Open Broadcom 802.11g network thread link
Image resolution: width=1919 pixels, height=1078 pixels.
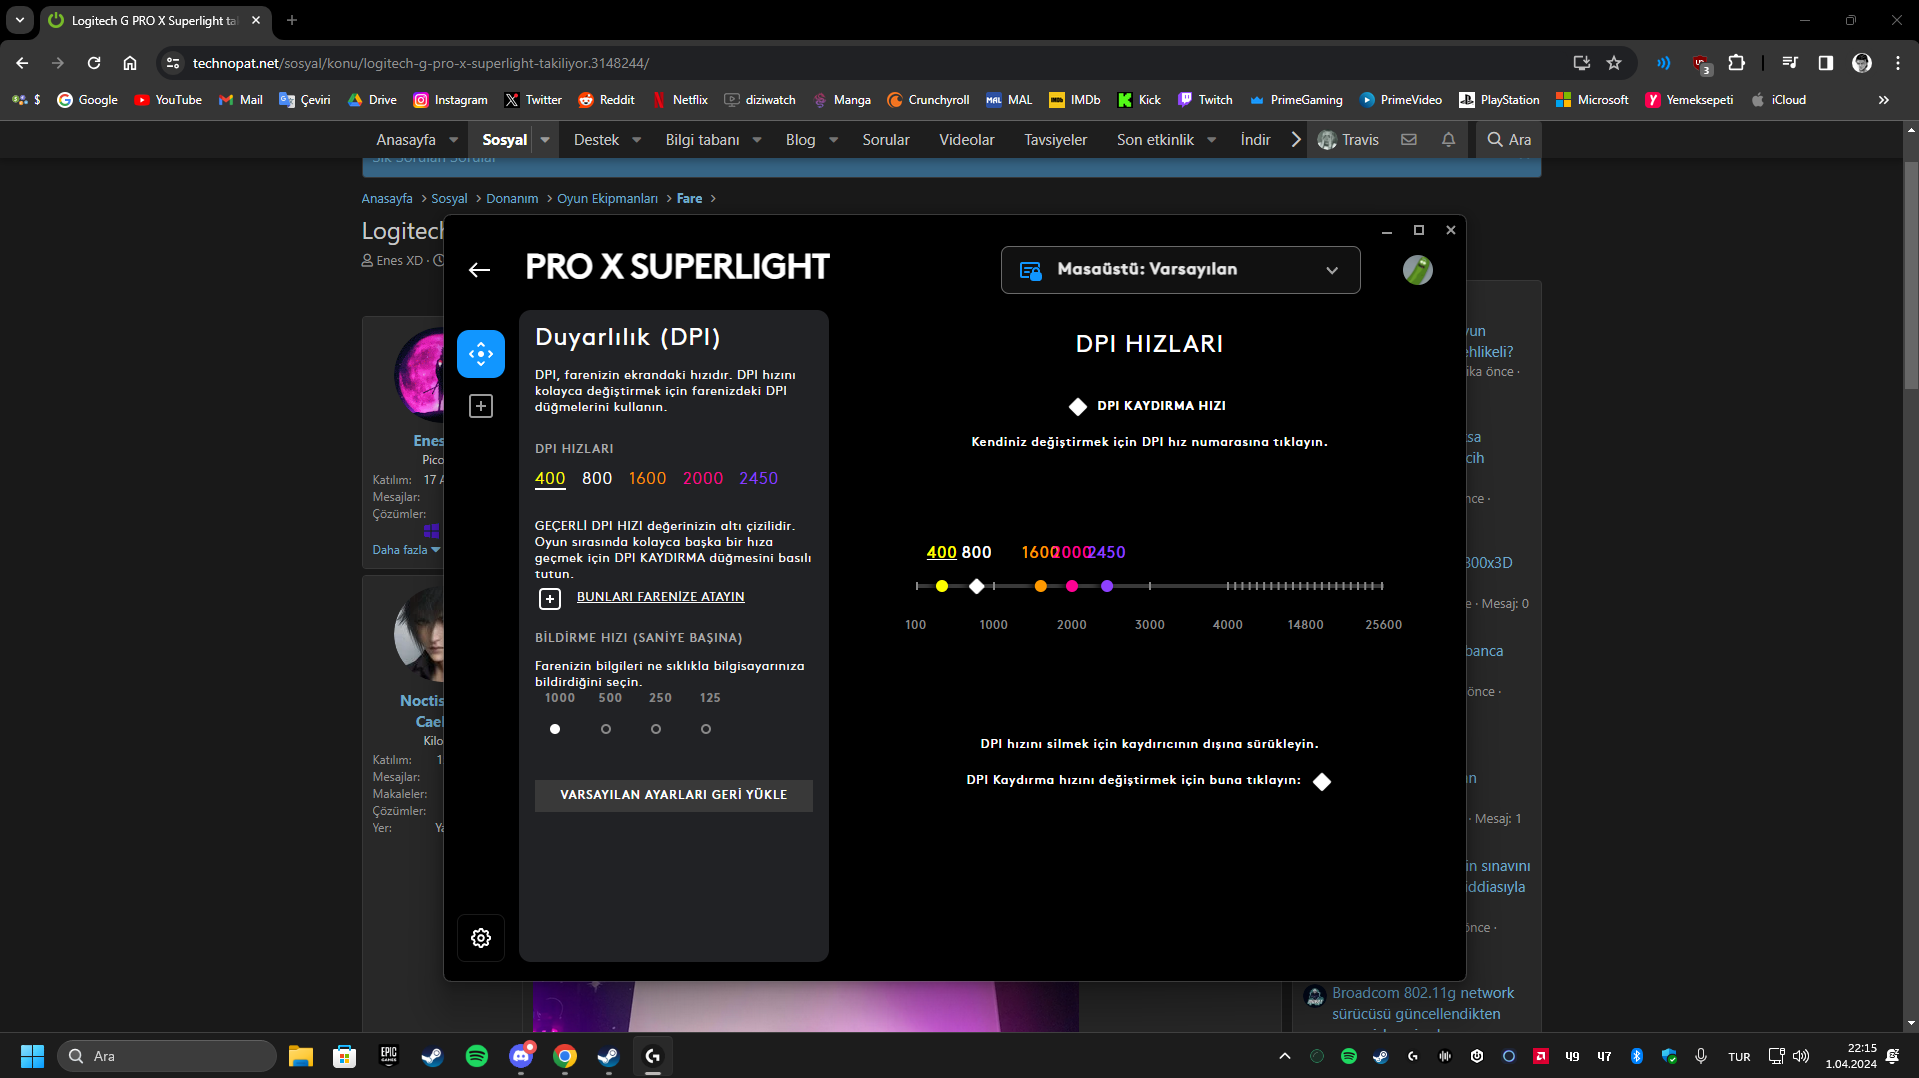(1423, 1003)
